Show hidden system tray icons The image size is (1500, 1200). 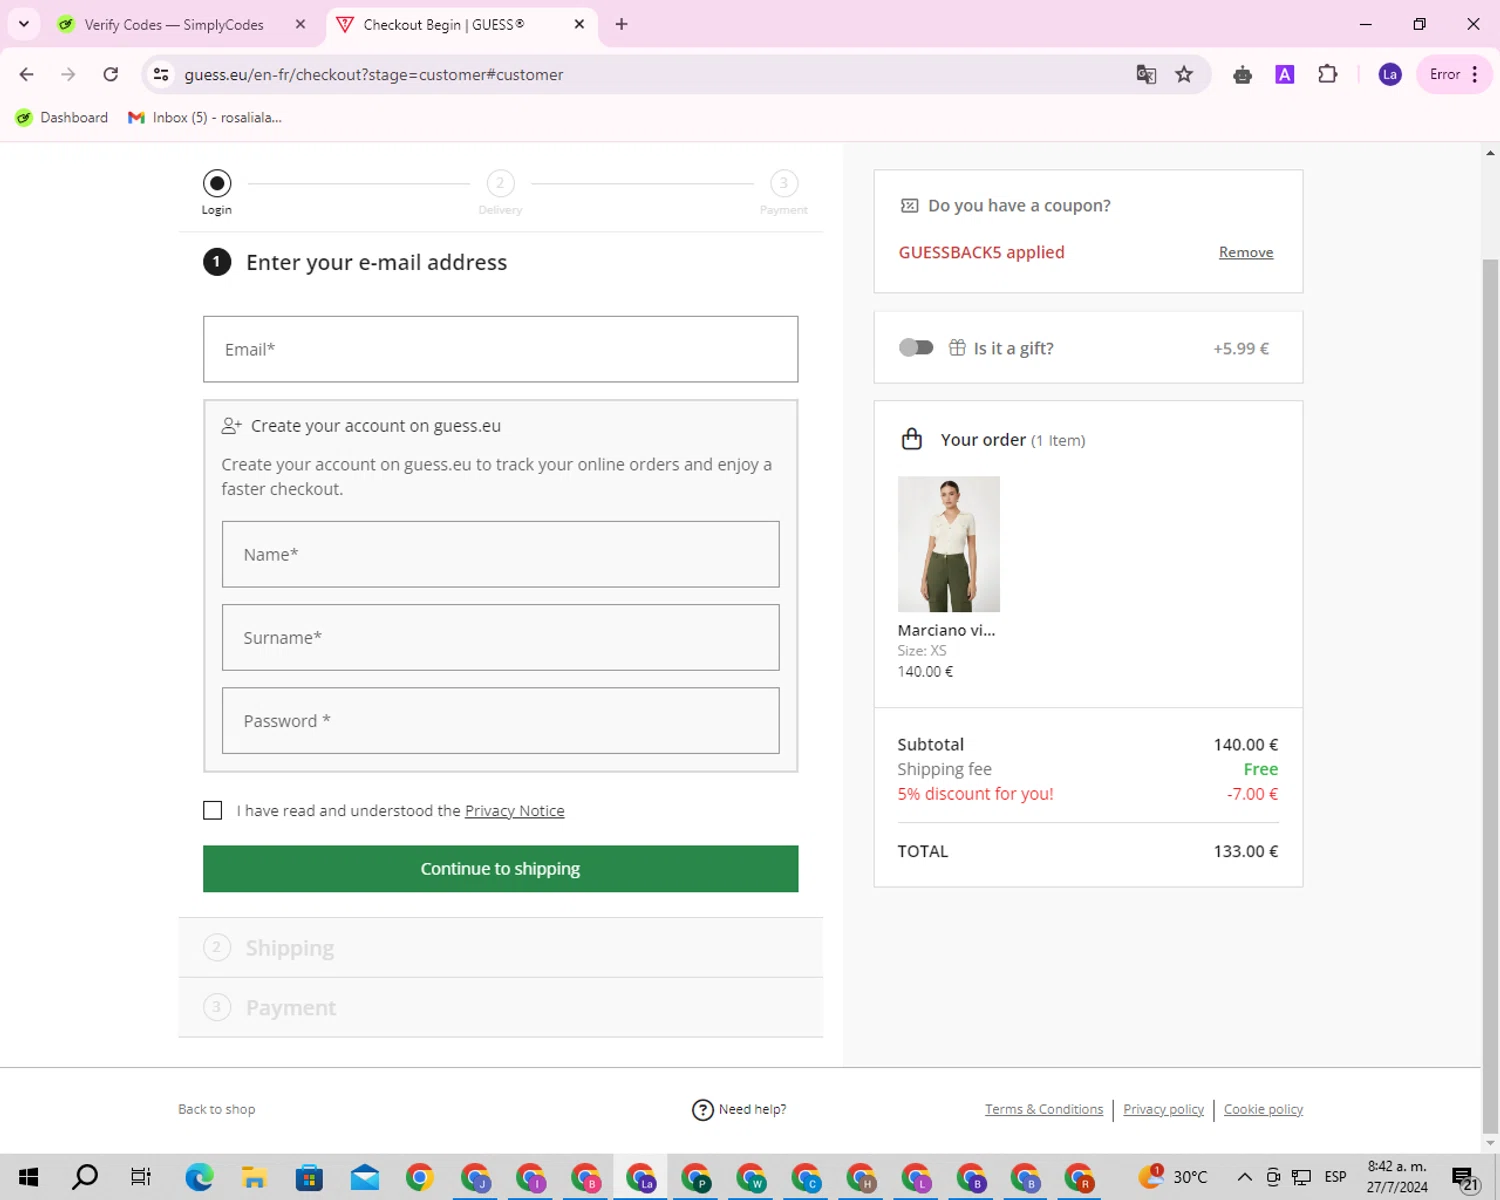coord(1244,1177)
